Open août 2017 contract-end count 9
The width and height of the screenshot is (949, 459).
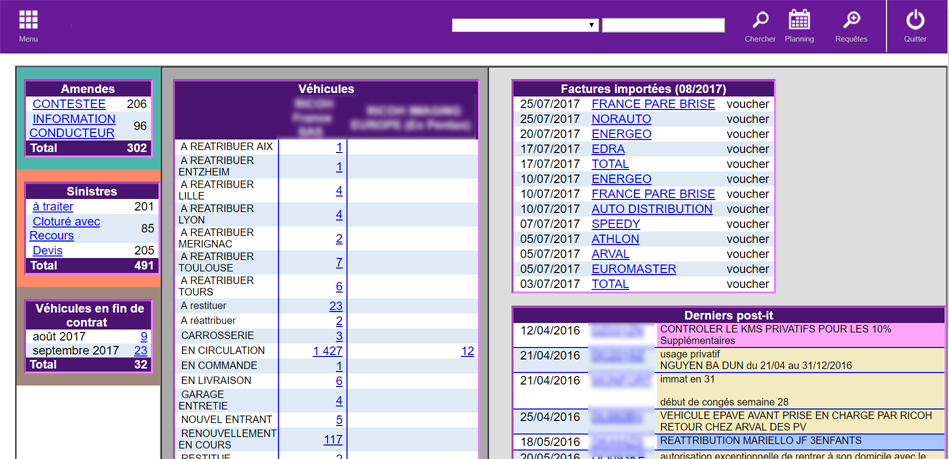[x=144, y=336]
